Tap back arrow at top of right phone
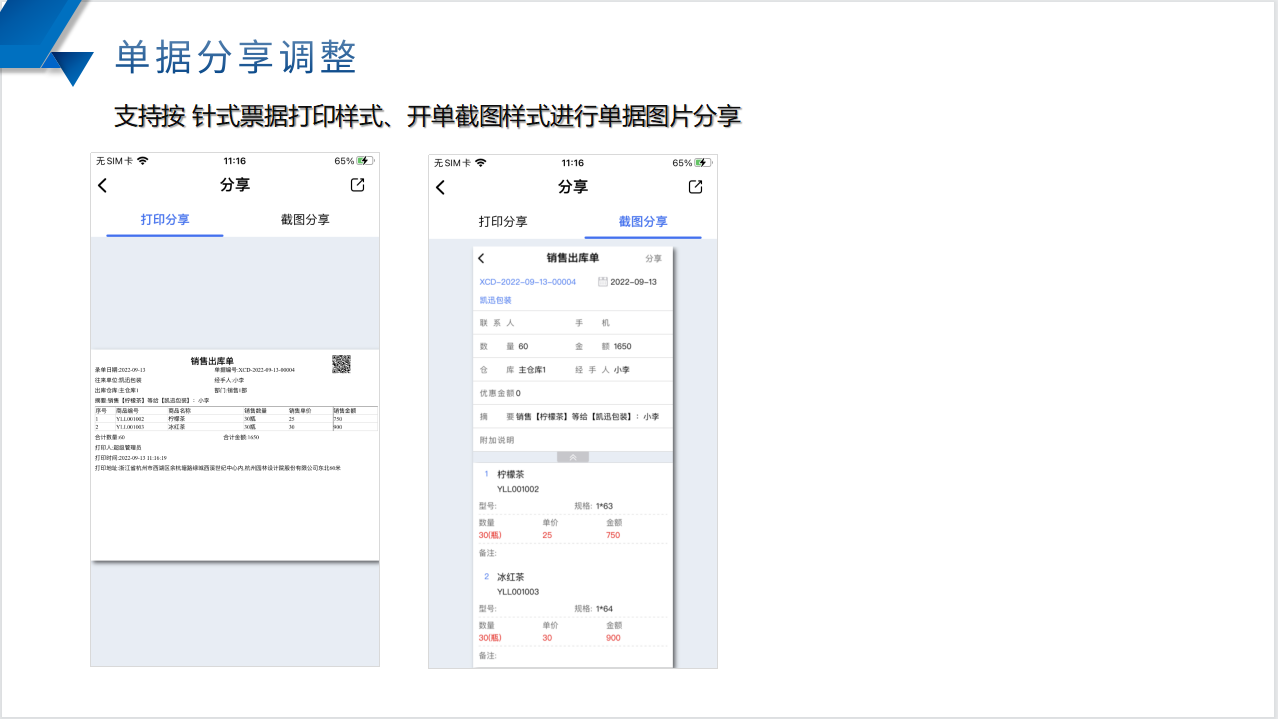This screenshot has height=719, width=1278. 440,187
